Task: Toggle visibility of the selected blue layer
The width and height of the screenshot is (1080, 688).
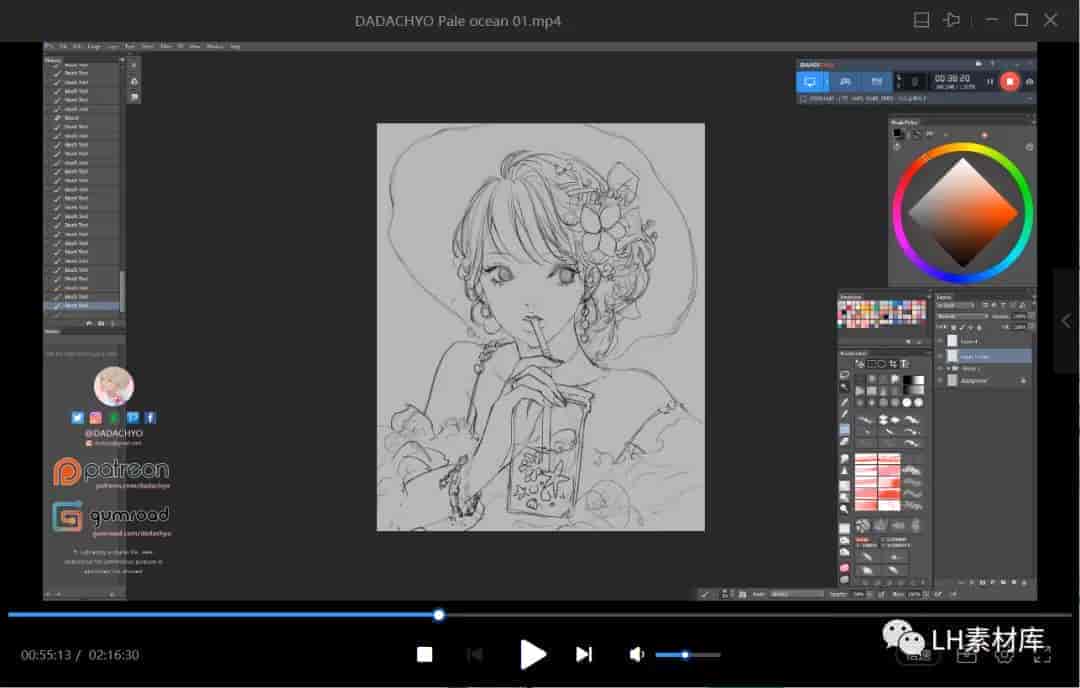Action: (940, 356)
